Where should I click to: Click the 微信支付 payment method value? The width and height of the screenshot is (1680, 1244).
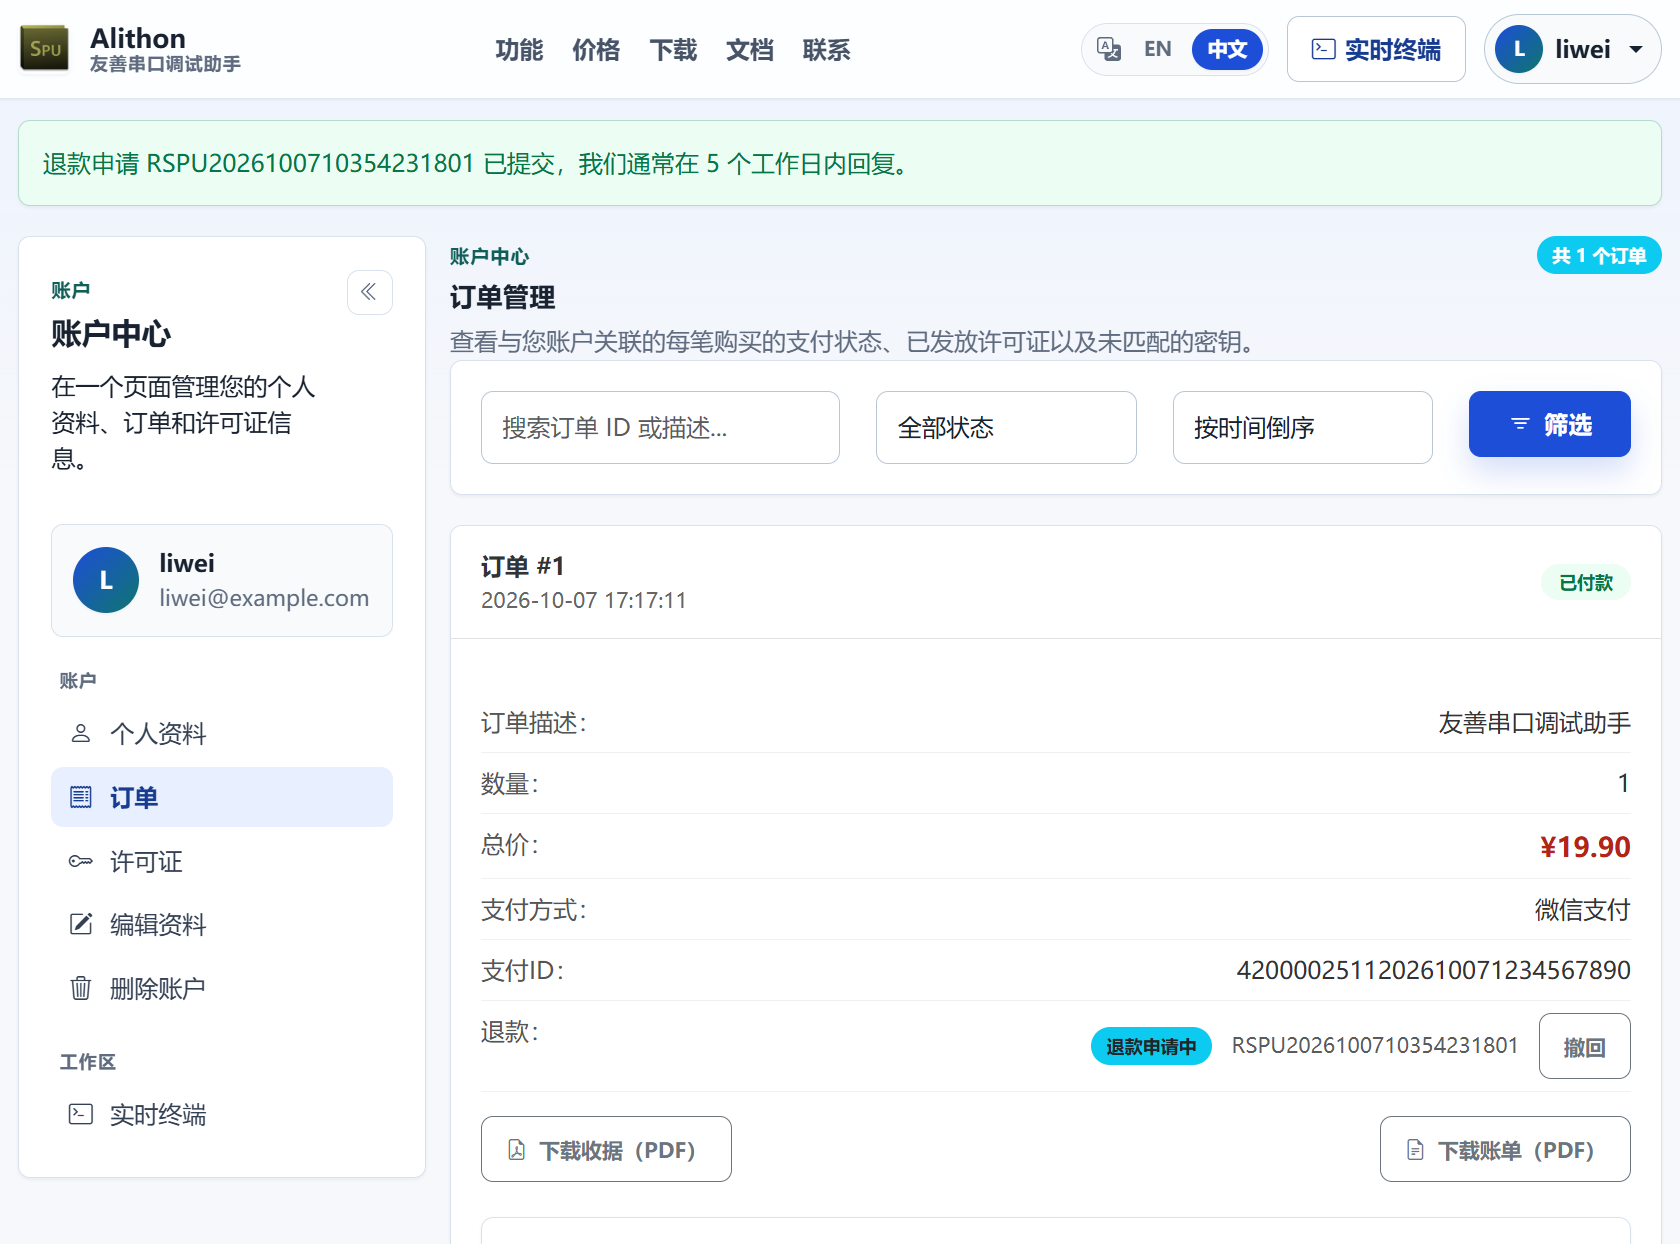pos(1582,910)
